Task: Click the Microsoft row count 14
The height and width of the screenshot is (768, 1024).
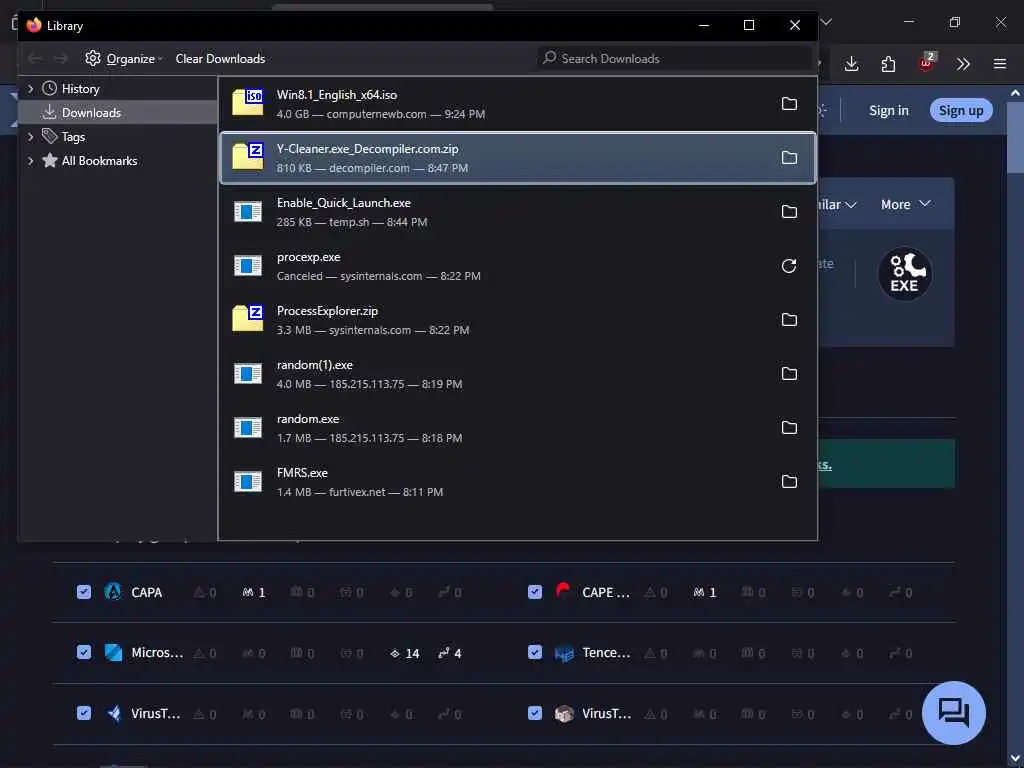Action: point(404,653)
